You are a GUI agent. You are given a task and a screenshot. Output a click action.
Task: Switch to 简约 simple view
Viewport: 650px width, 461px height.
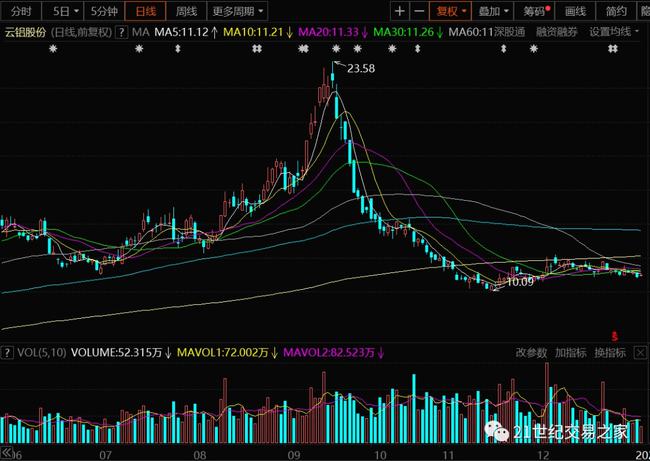coord(616,11)
